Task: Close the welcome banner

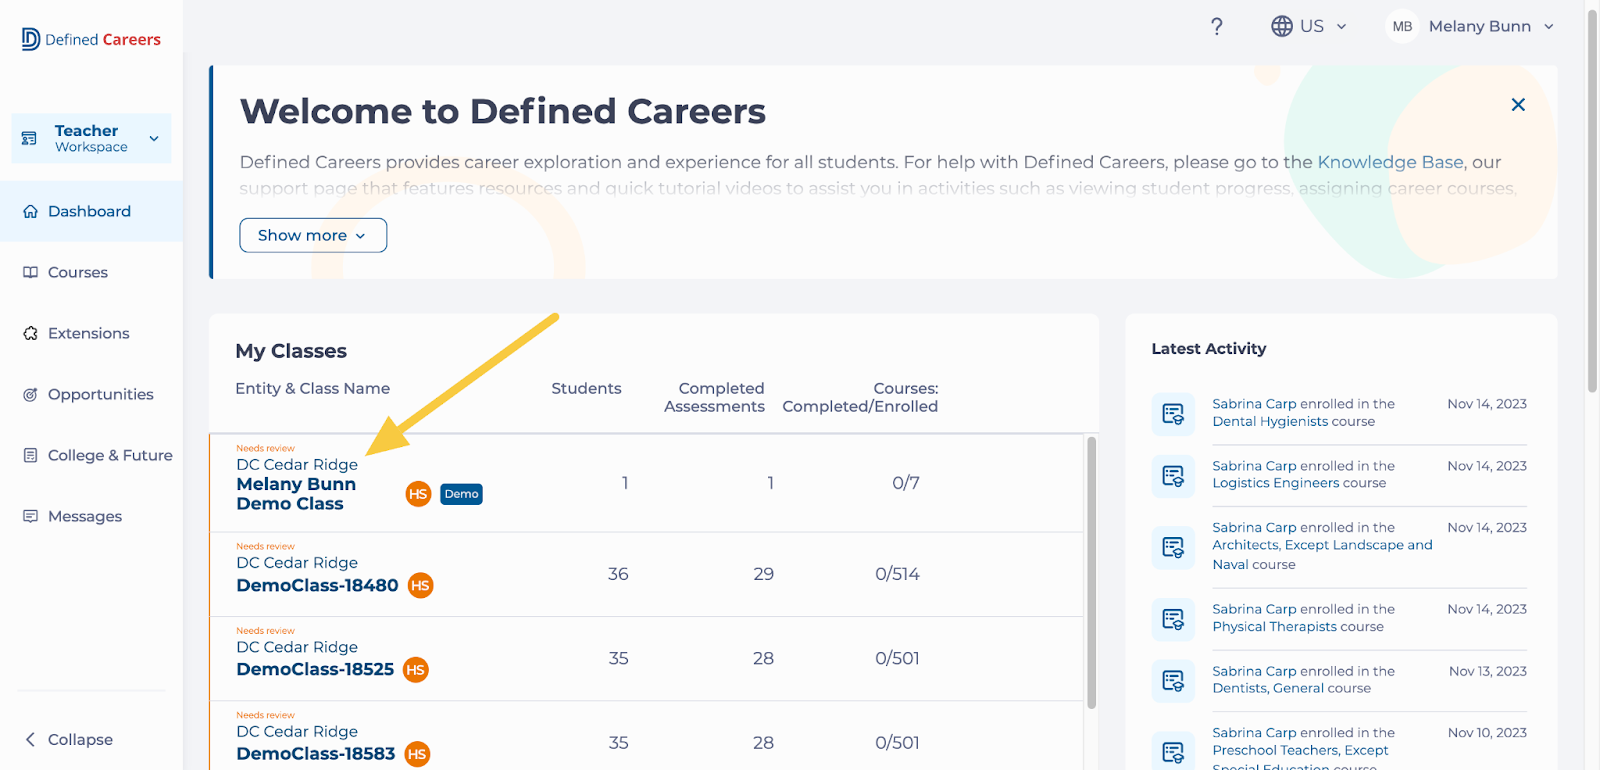Action: tap(1518, 104)
